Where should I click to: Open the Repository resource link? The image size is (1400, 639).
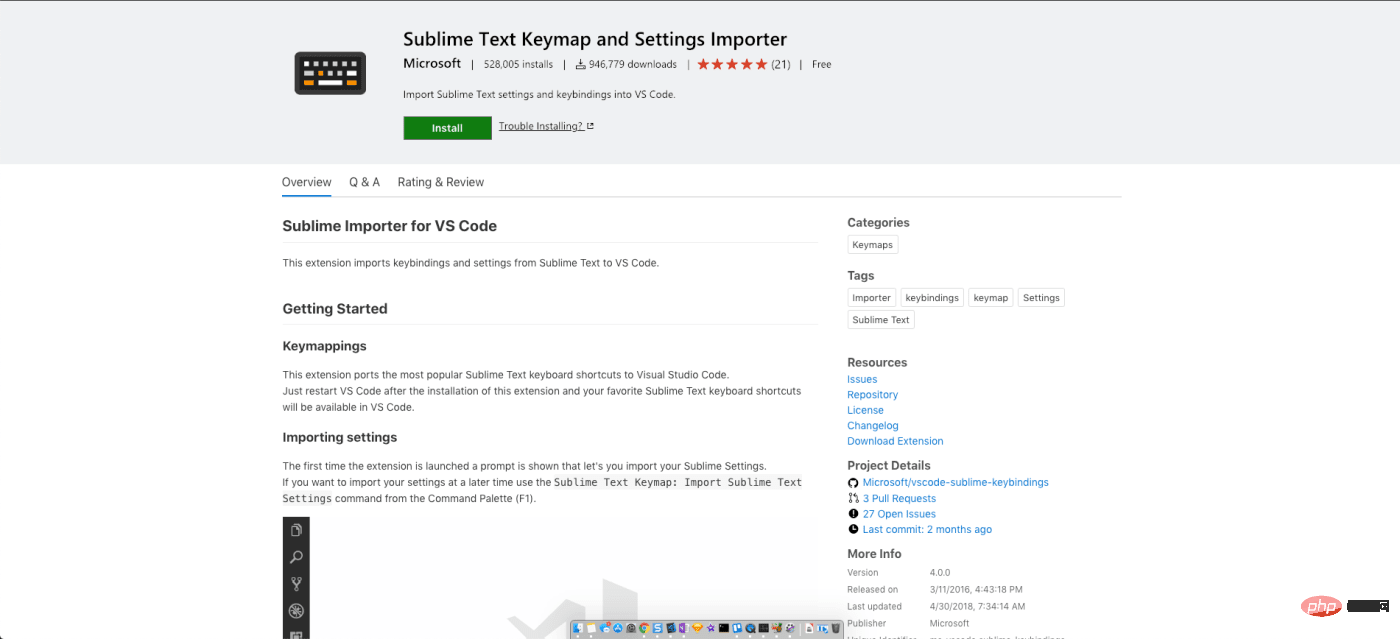[x=872, y=394]
